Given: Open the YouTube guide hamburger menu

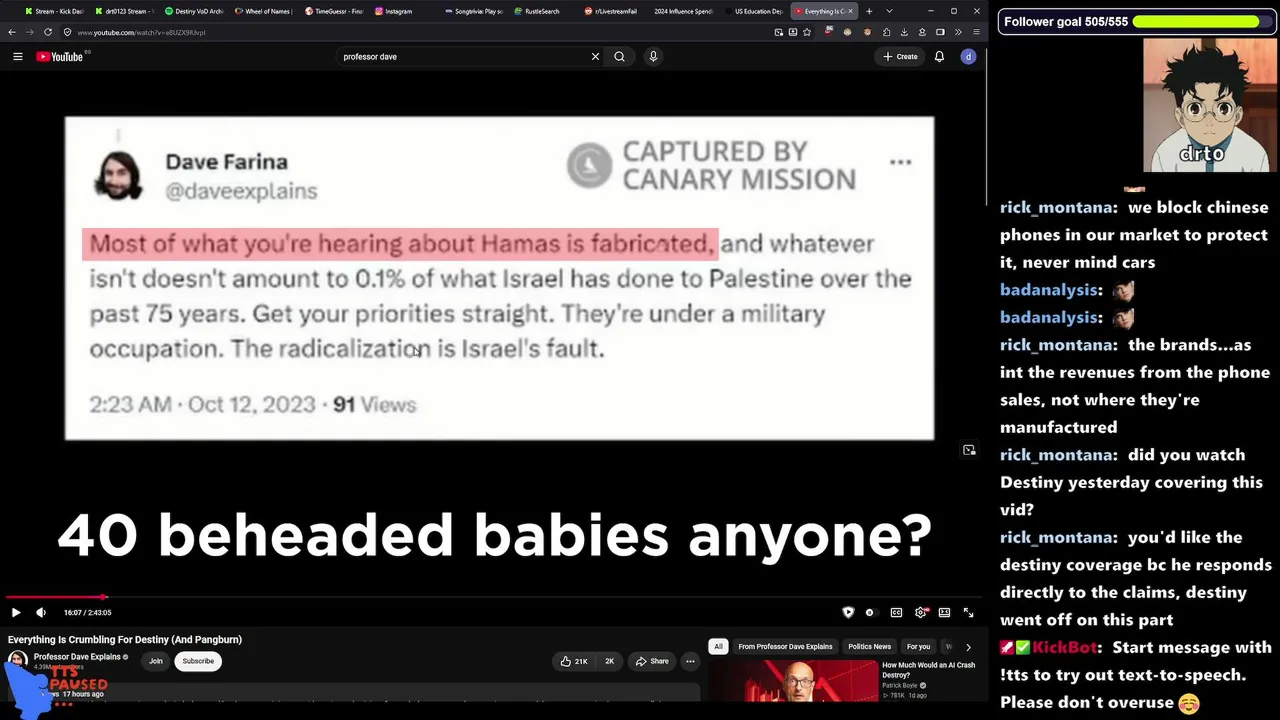Looking at the screenshot, I should pyautogui.click(x=18, y=57).
